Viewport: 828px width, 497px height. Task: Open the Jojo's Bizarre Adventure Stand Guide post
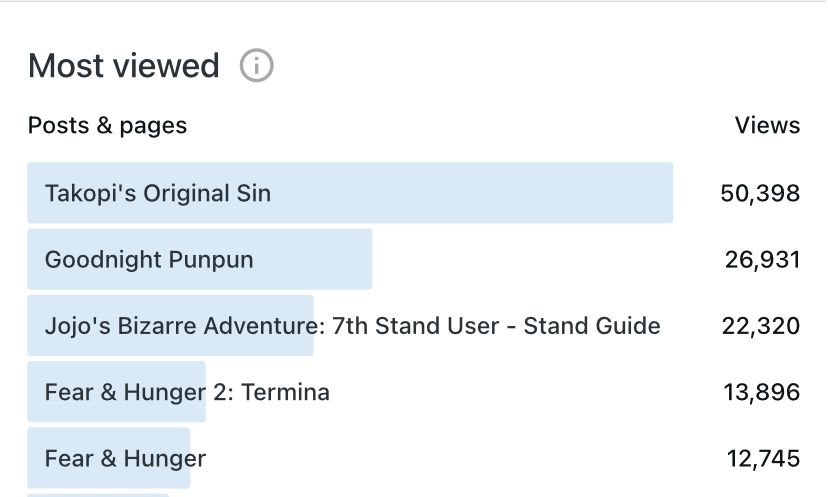tap(352, 326)
